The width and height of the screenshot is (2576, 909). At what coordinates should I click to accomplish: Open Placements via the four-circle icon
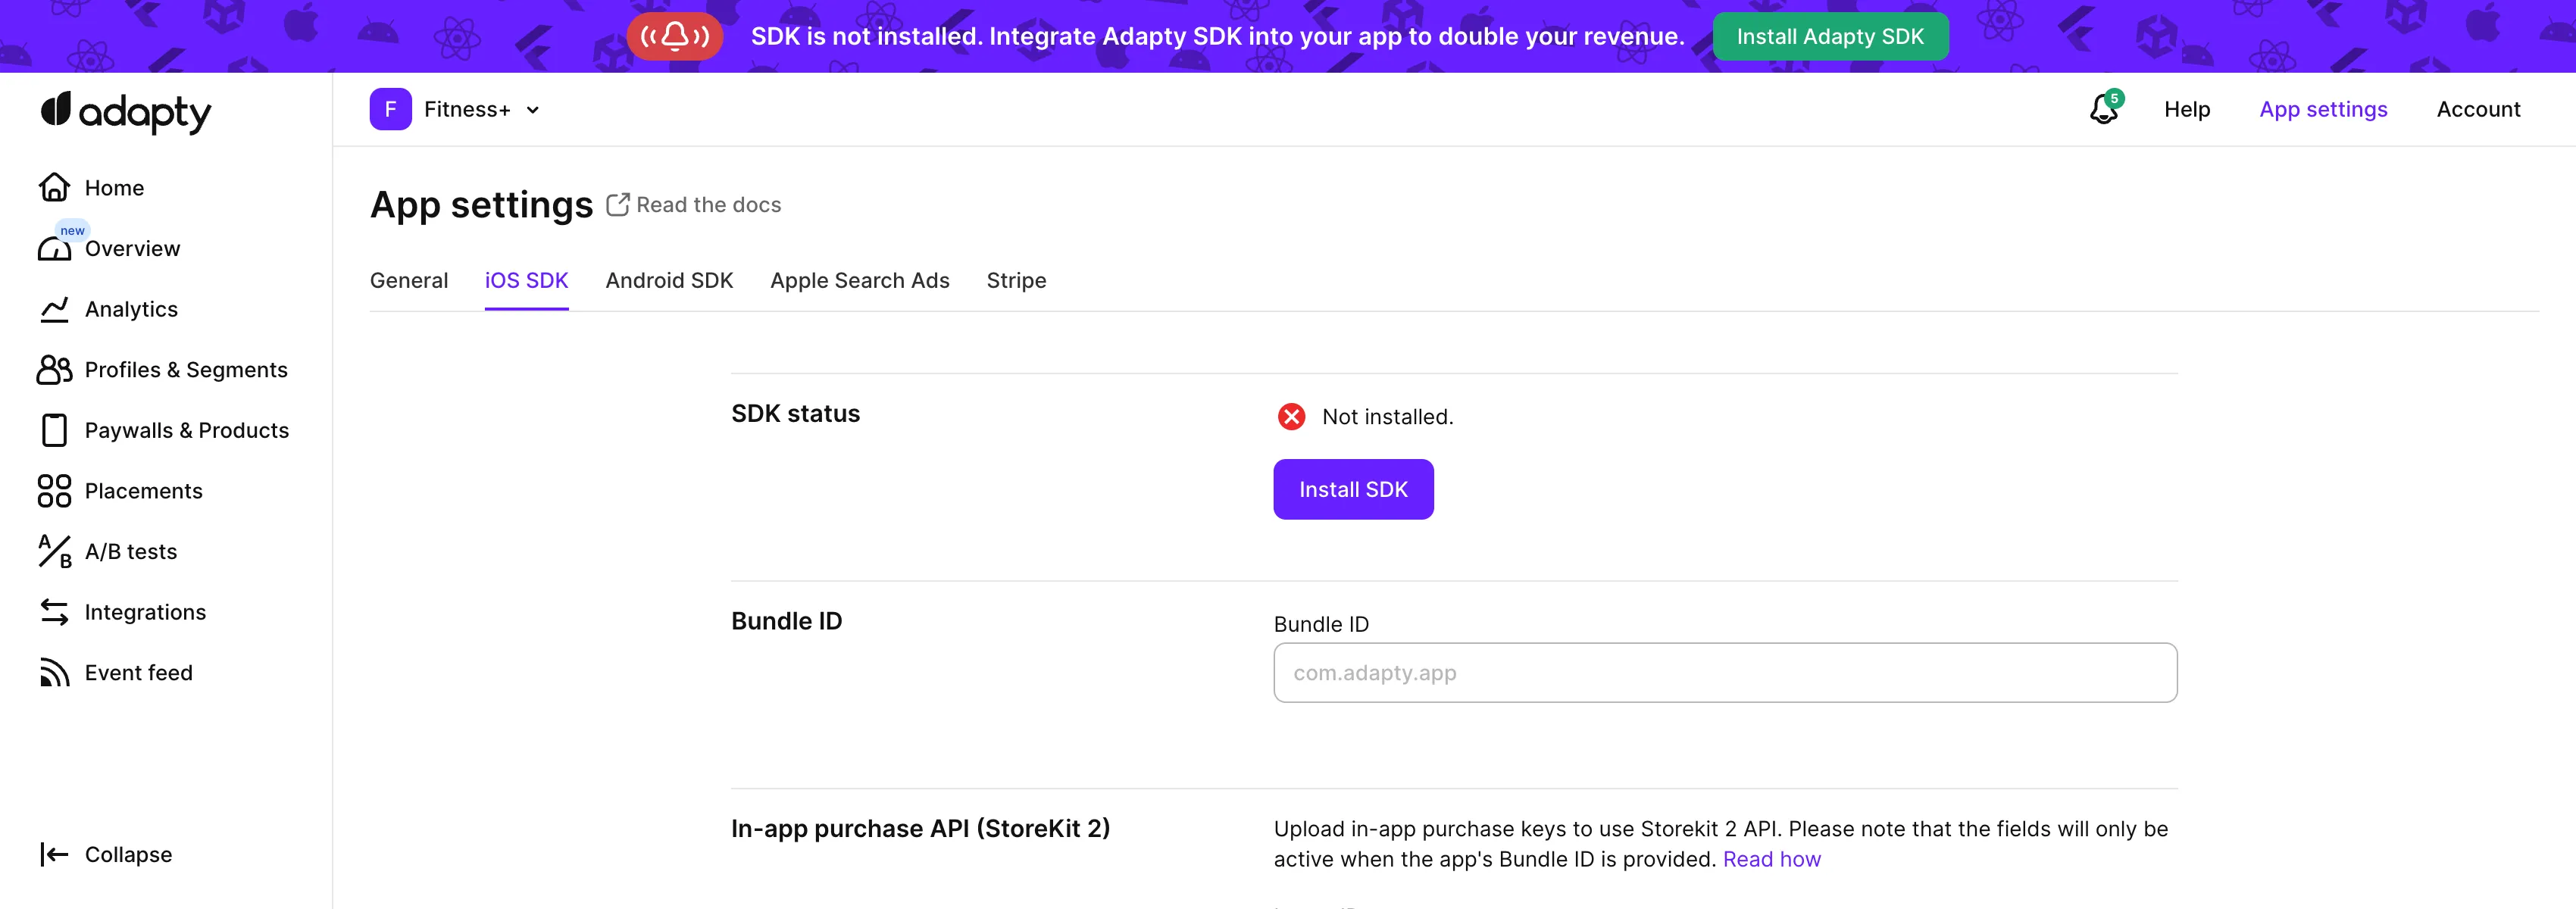[54, 491]
